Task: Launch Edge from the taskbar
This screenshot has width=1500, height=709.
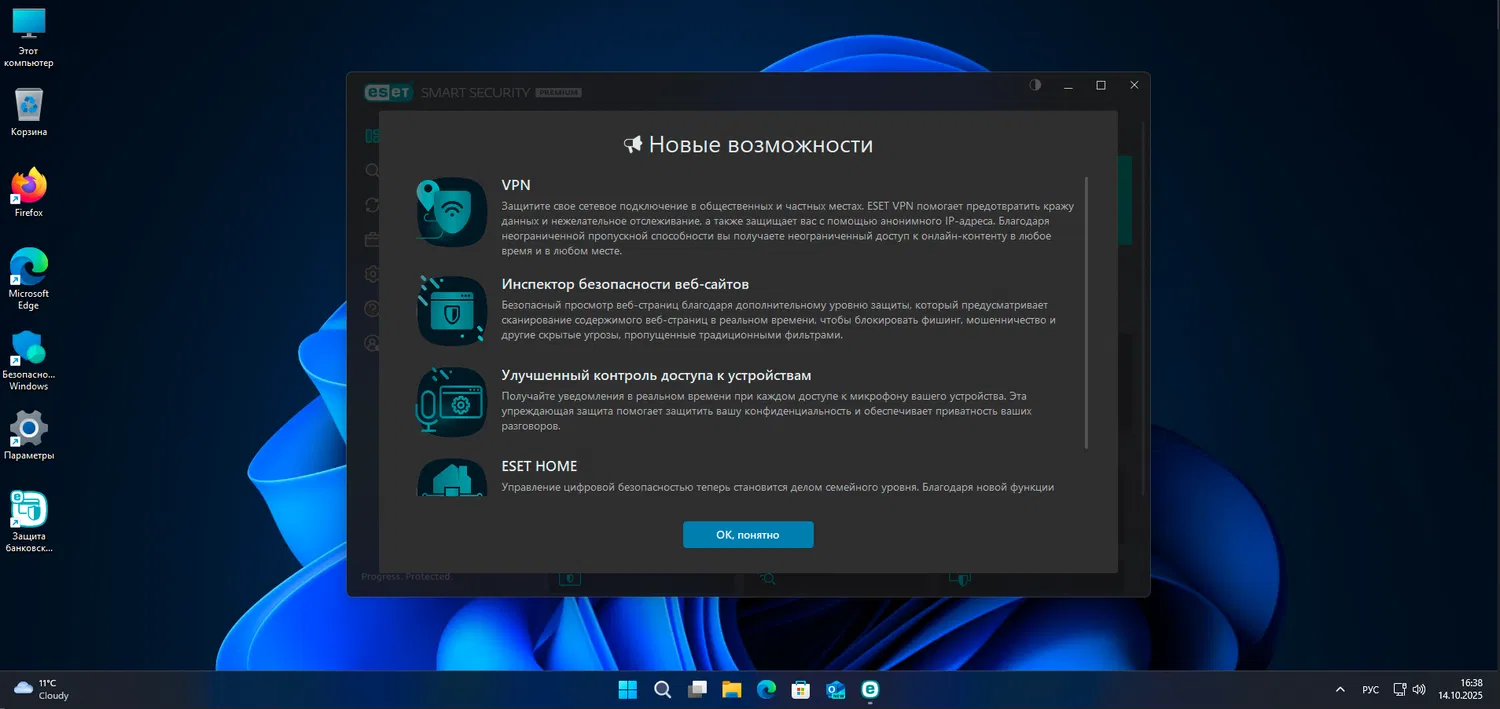Action: pyautogui.click(x=766, y=689)
